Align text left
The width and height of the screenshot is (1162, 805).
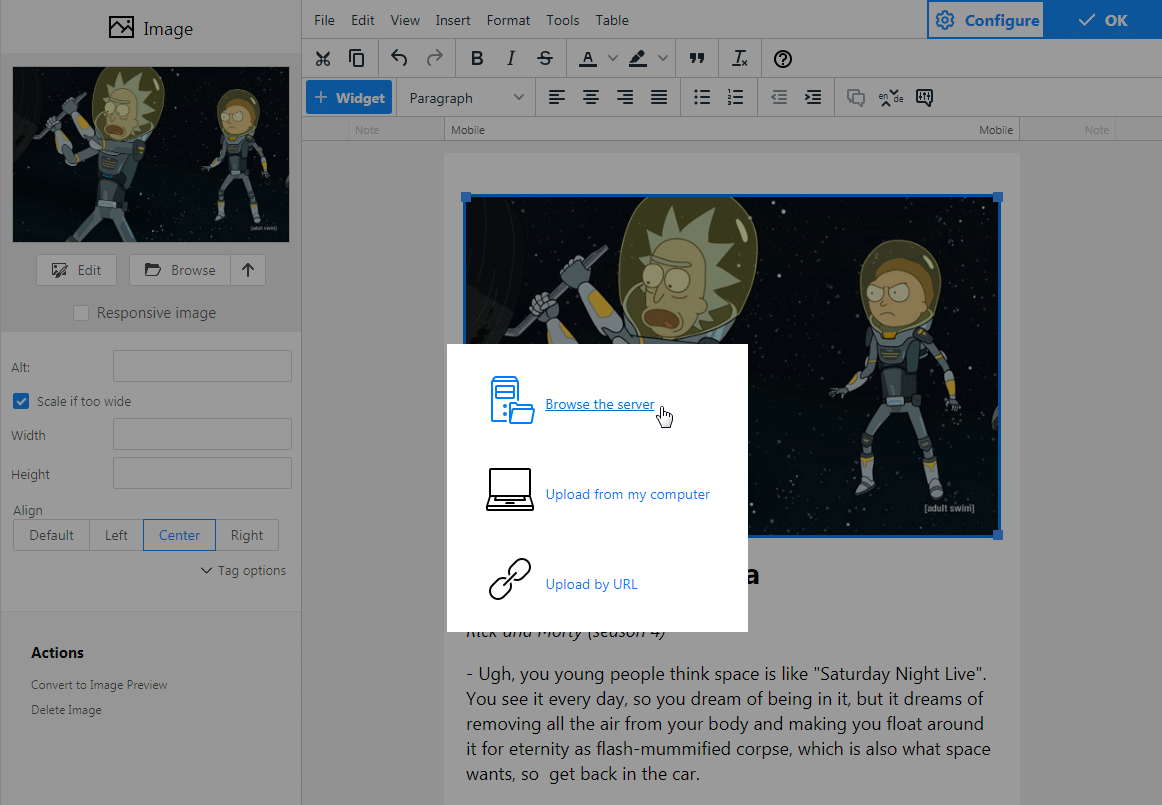557,97
